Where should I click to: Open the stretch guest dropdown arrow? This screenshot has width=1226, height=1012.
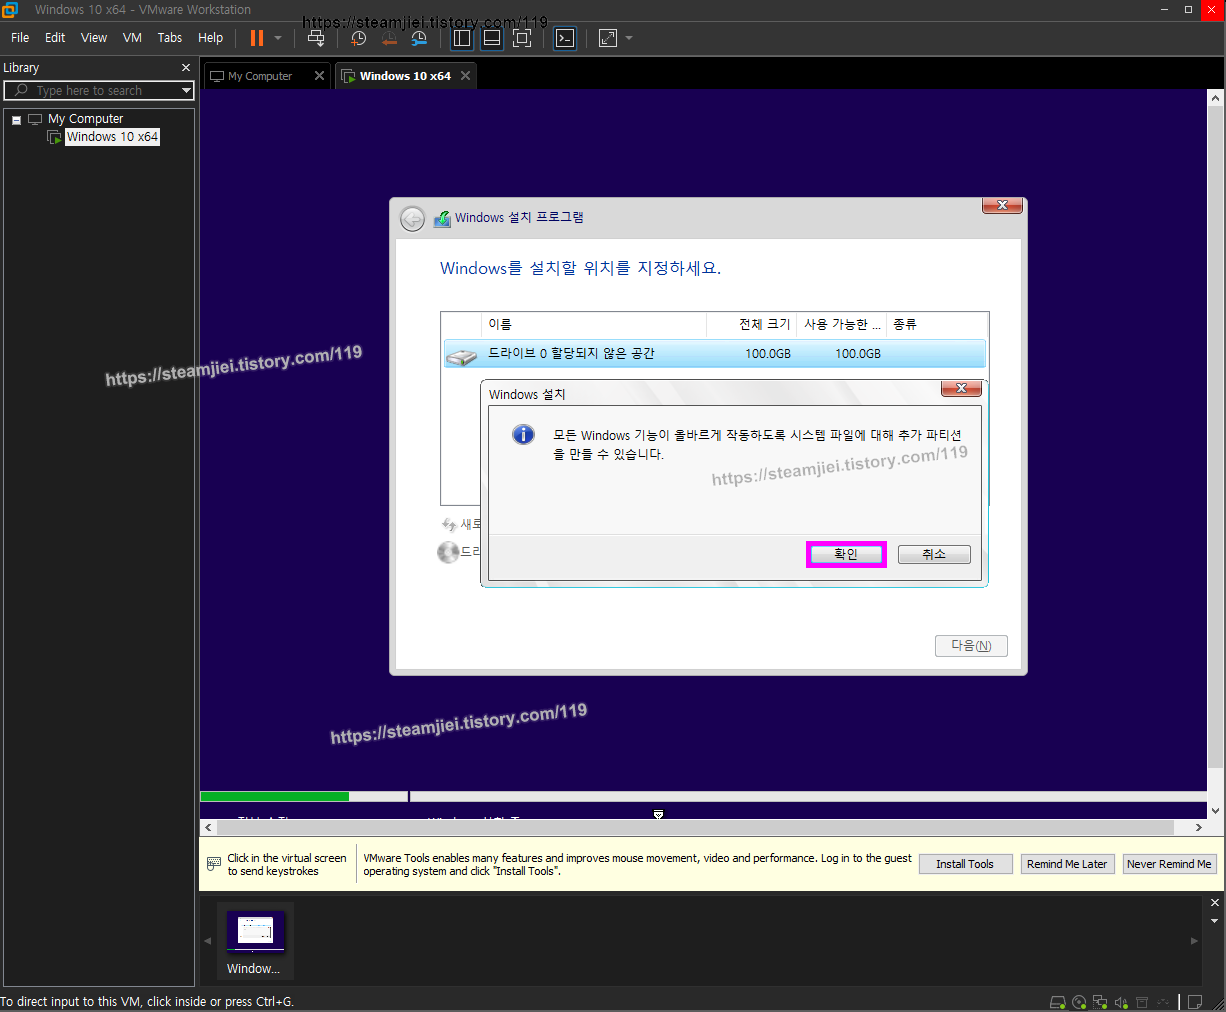pos(629,38)
